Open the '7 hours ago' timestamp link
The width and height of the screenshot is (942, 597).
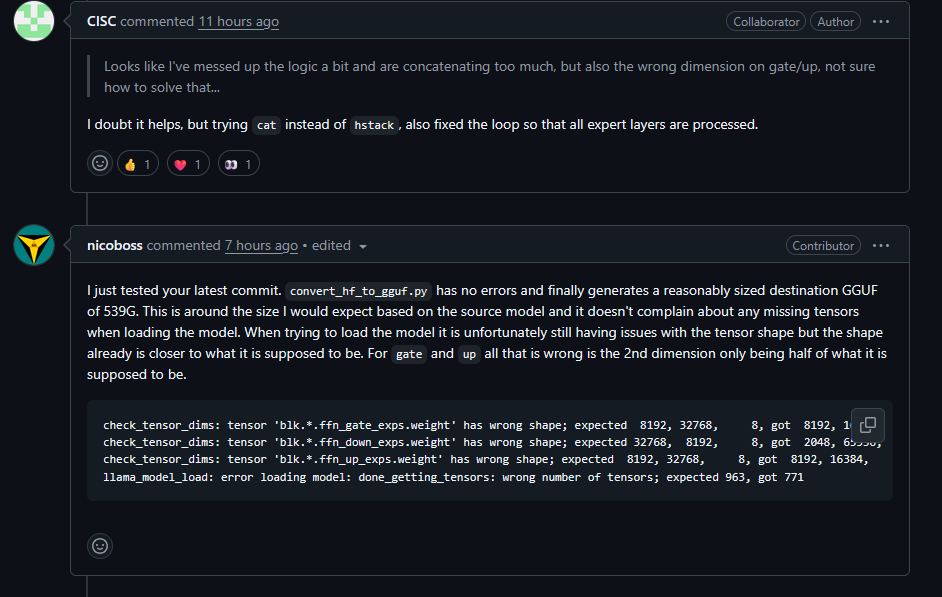pyautogui.click(x=261, y=245)
